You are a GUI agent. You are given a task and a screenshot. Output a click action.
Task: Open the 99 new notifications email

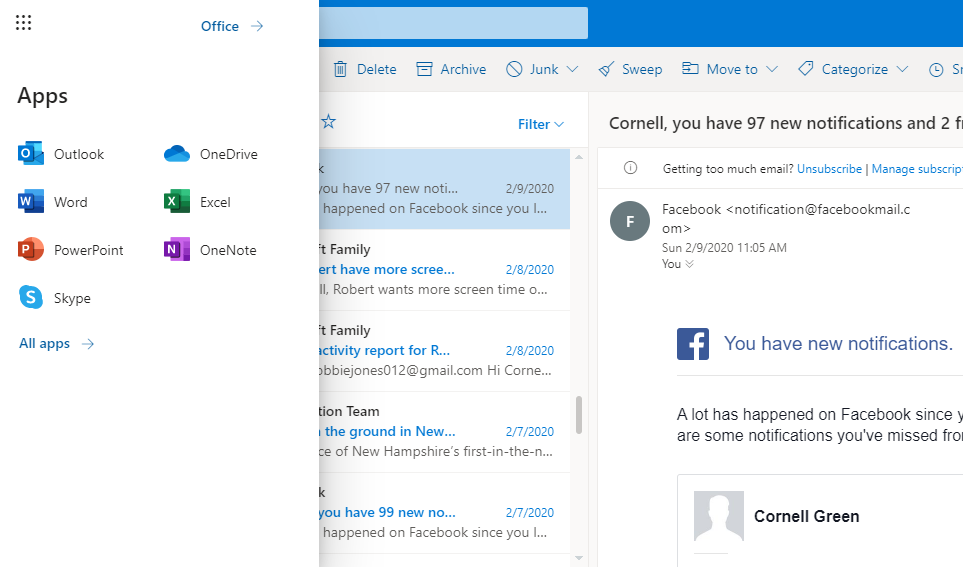445,513
